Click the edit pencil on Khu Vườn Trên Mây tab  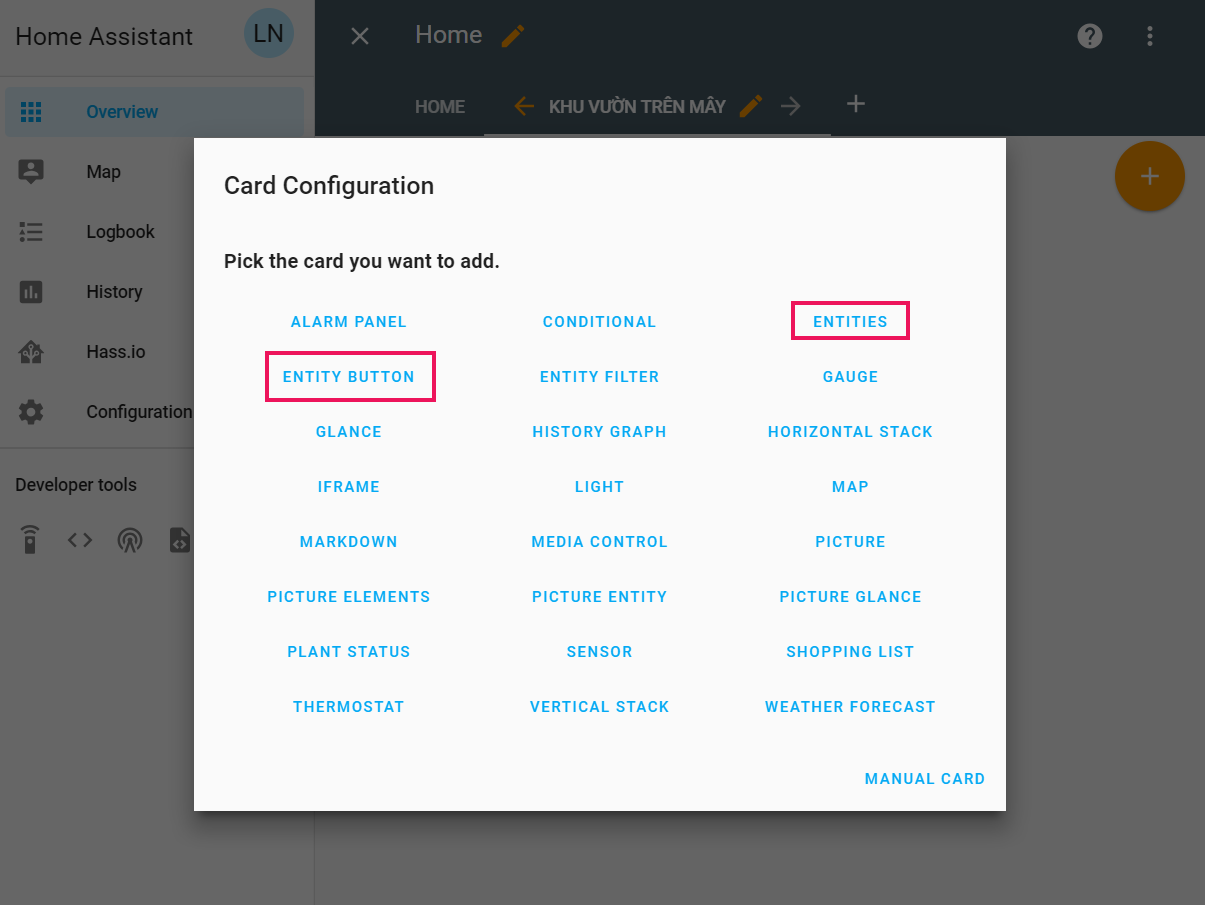[x=751, y=106]
